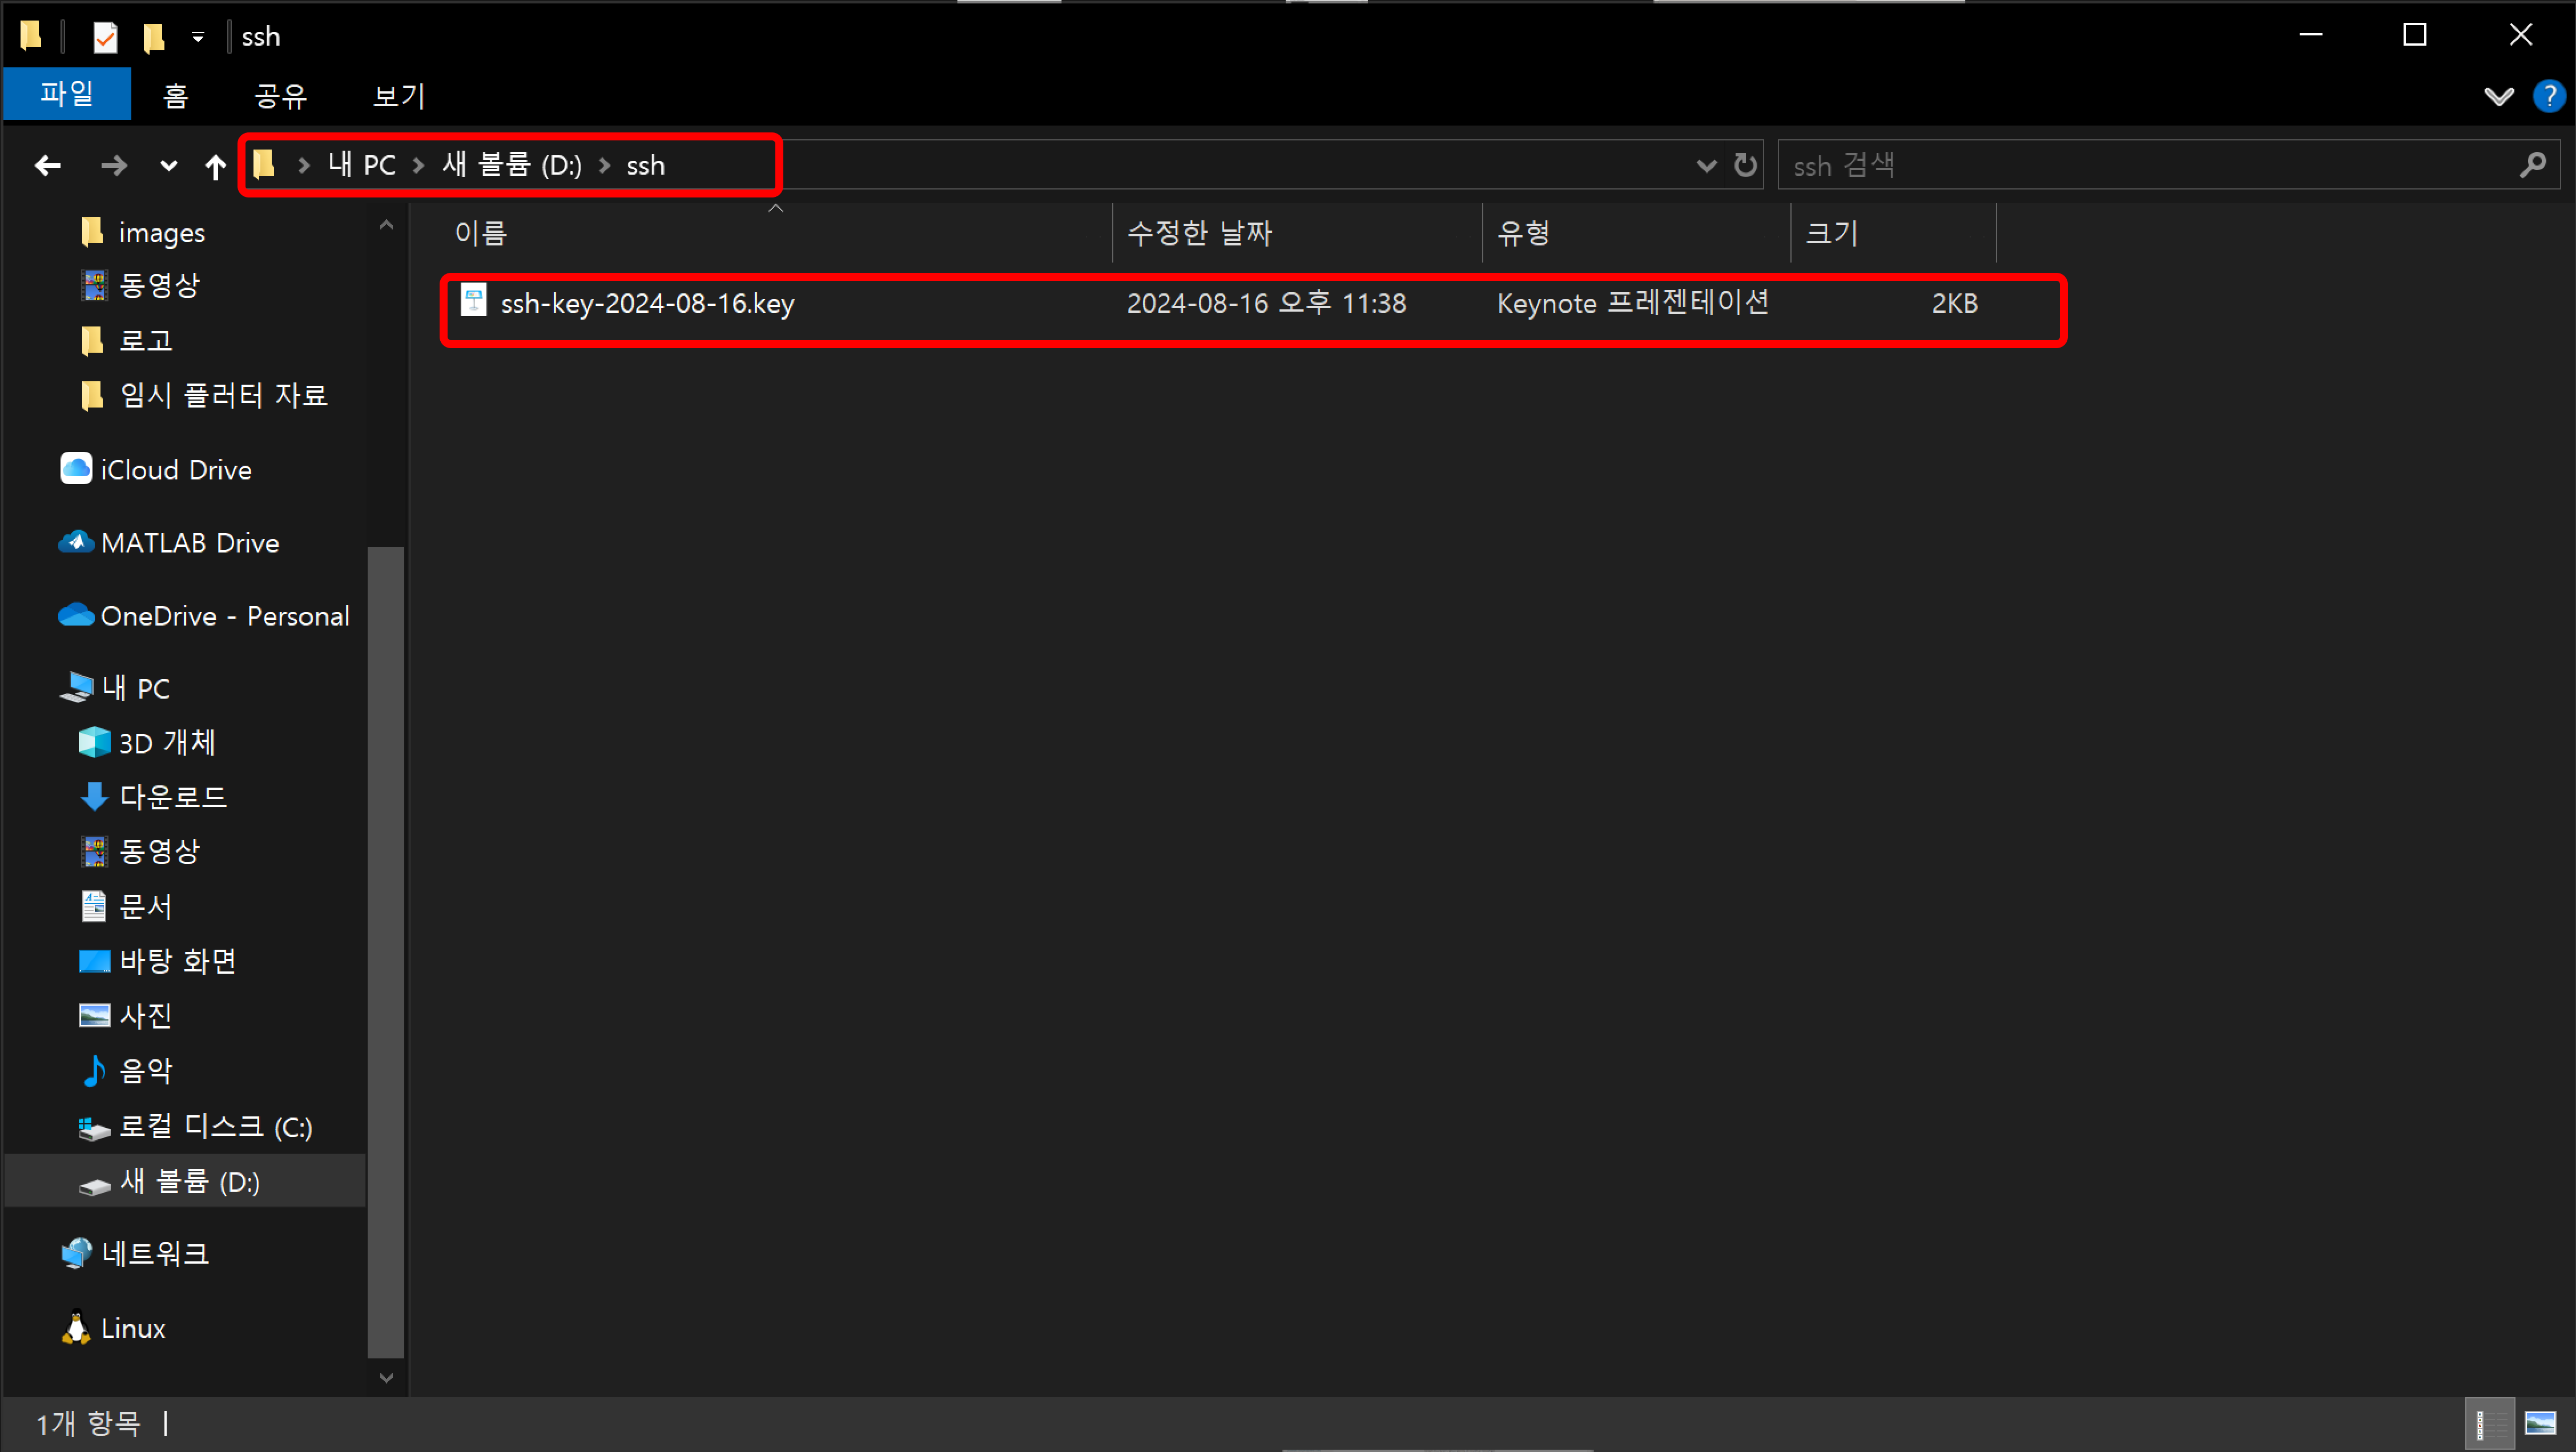
Task: Open iCloud Drive in sidebar
Action: coord(175,470)
